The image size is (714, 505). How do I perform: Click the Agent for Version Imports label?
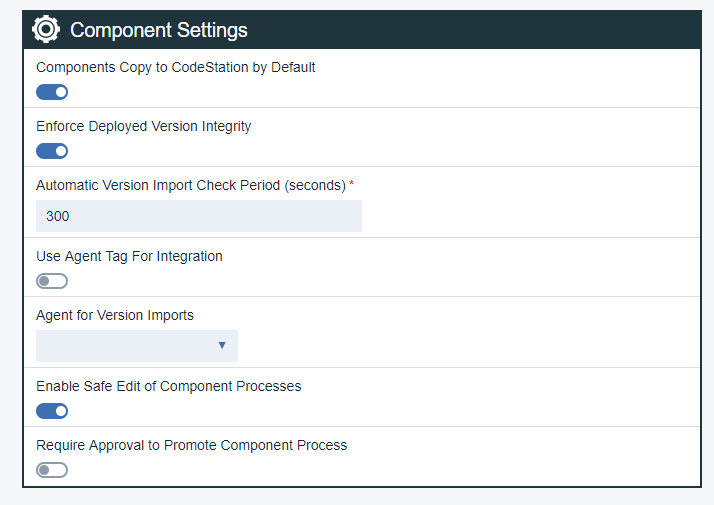point(115,315)
